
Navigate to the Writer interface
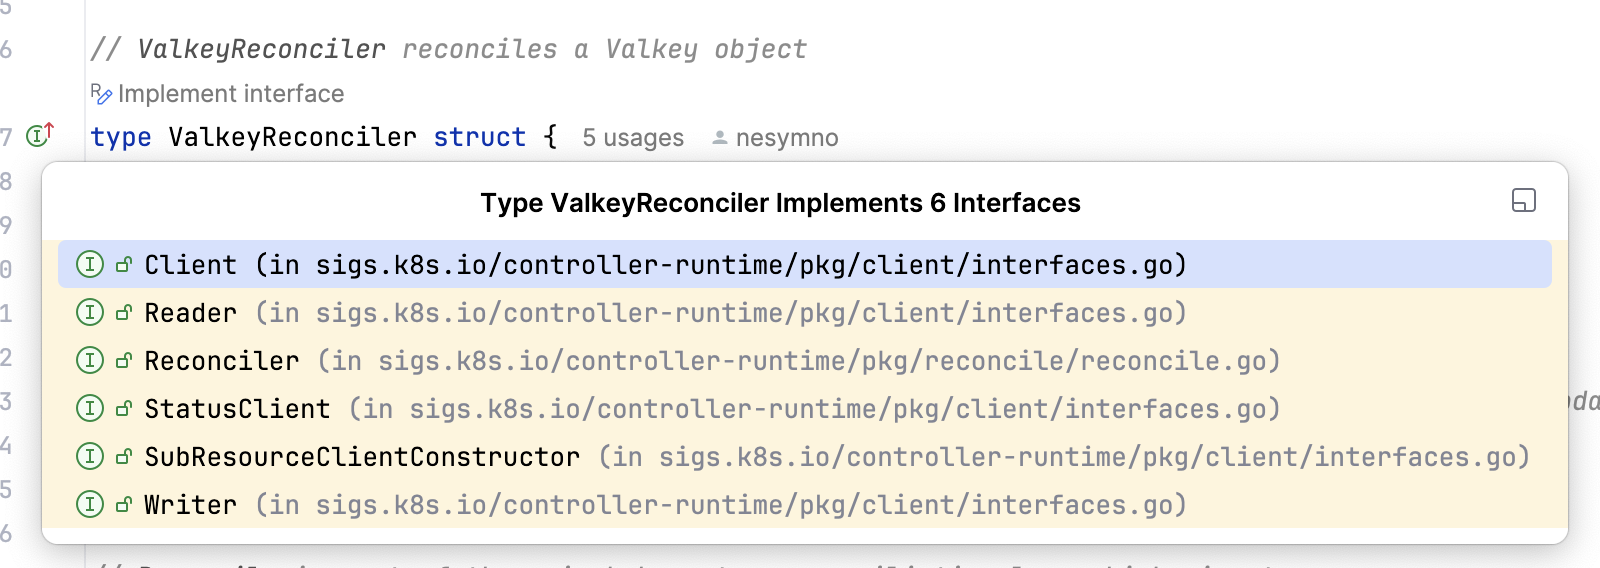[805, 505]
